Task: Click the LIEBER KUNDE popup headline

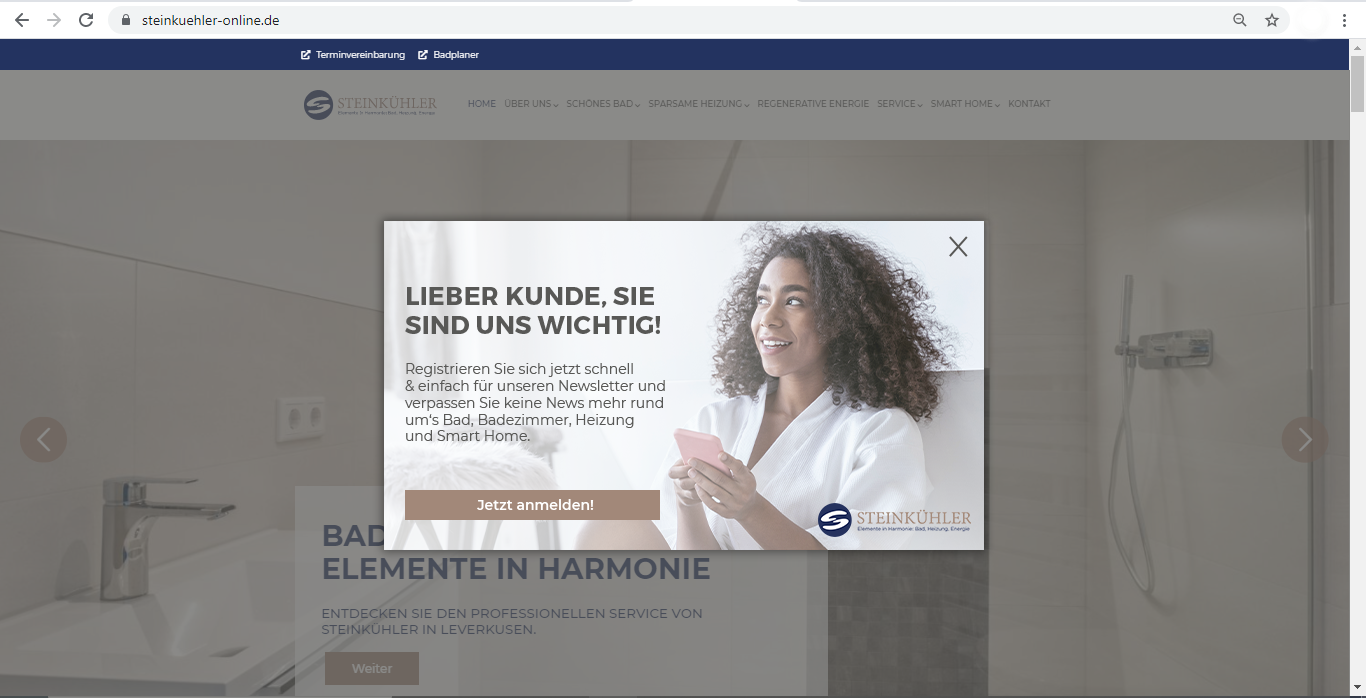Action: coord(533,310)
